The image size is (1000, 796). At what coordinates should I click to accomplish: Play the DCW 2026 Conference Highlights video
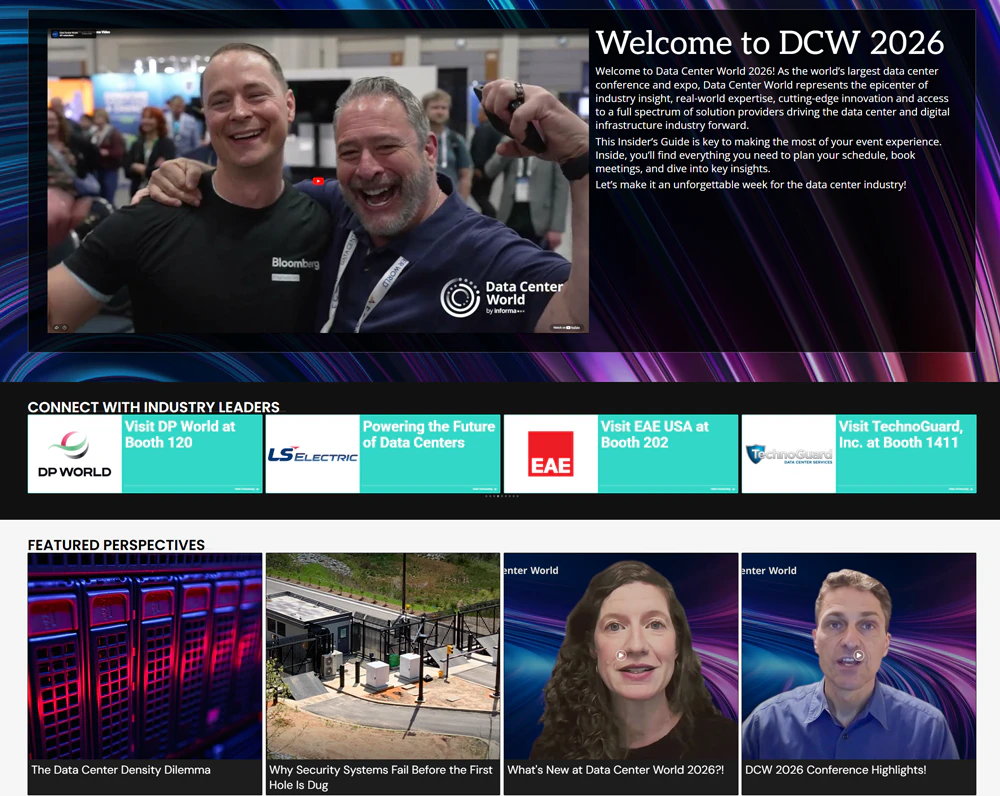point(859,655)
